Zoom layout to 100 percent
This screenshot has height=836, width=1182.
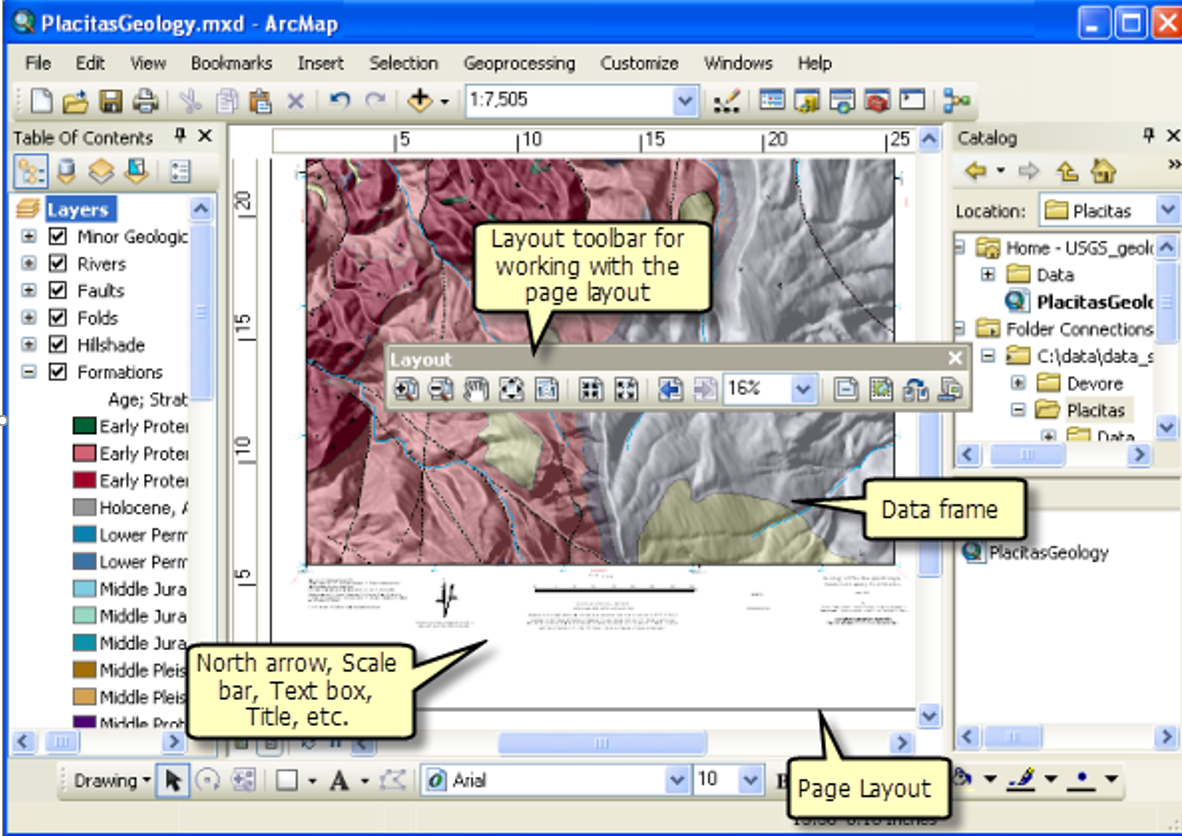click(547, 390)
